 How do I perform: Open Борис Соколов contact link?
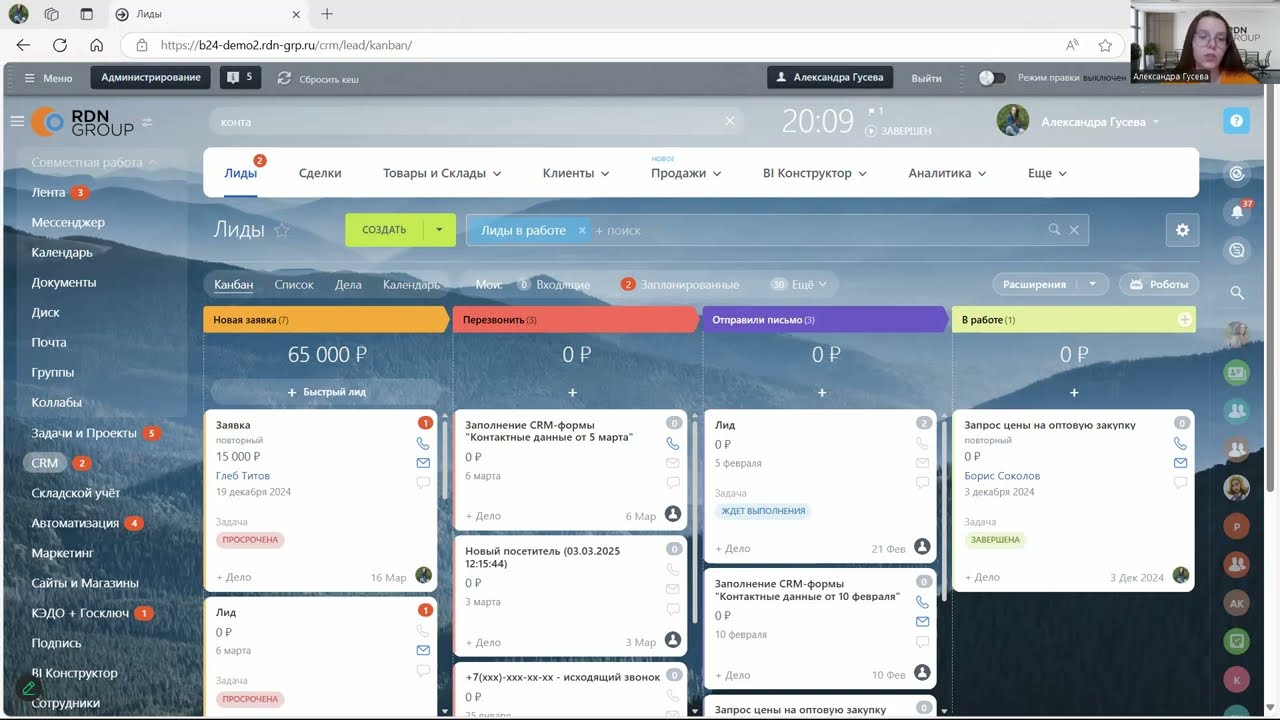1002,476
